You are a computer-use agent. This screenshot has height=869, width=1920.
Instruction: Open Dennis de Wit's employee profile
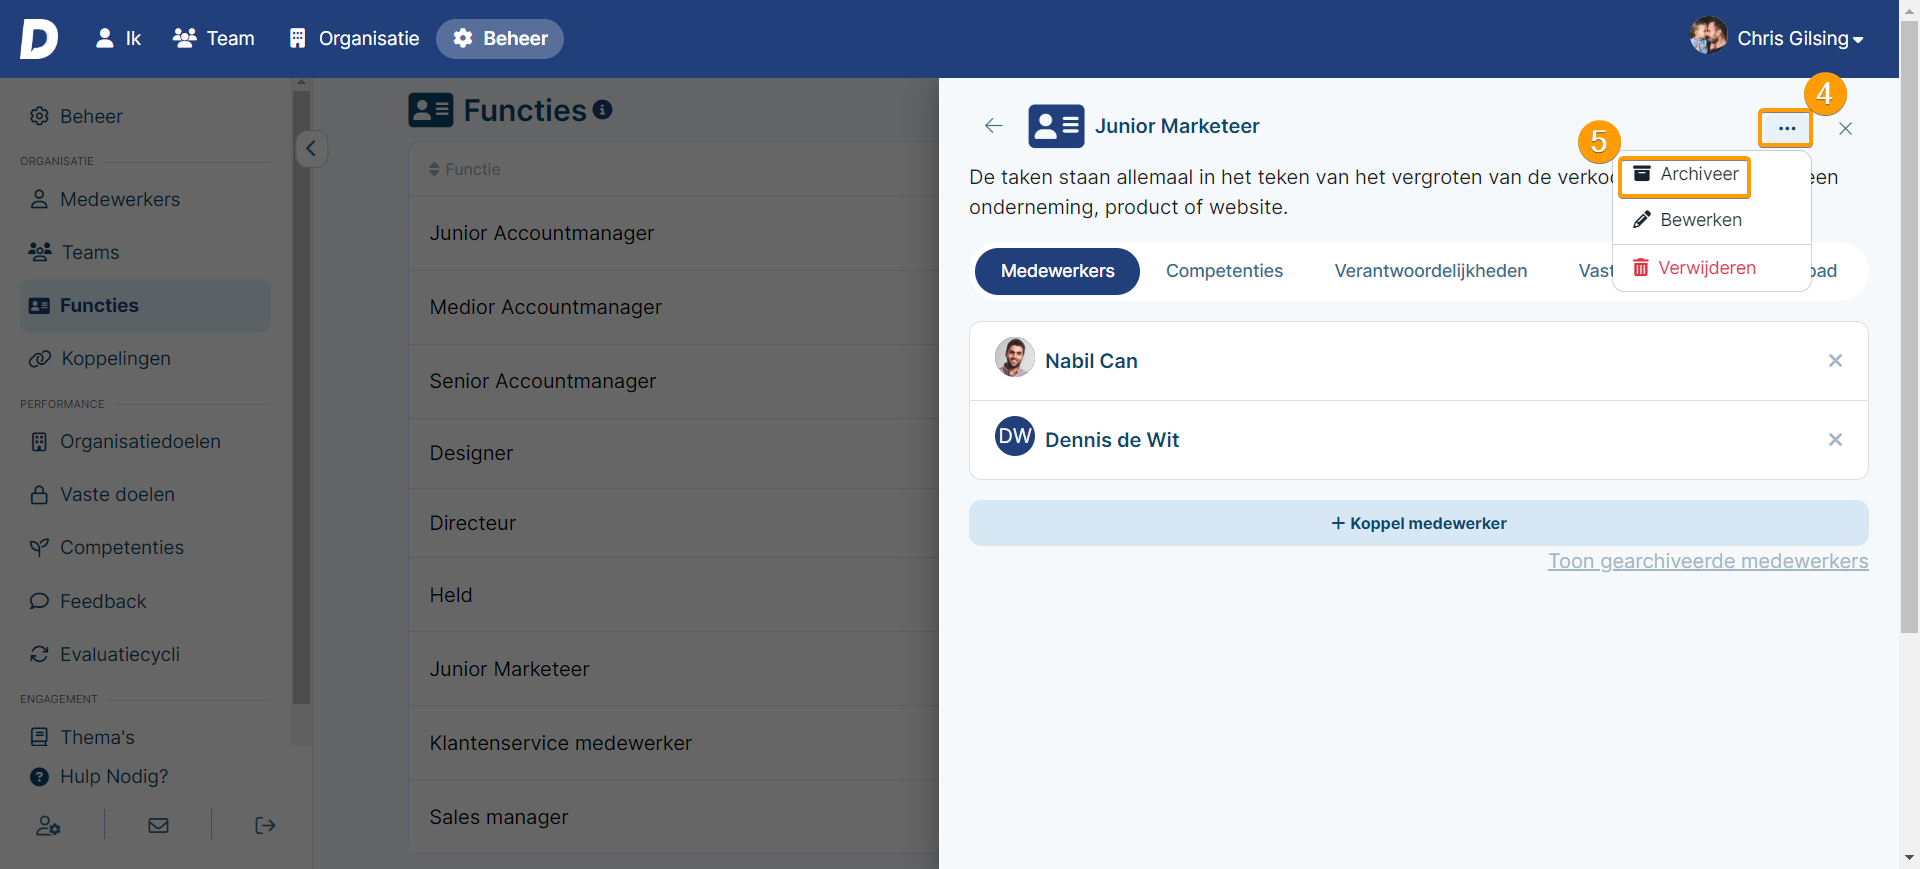1112,440
